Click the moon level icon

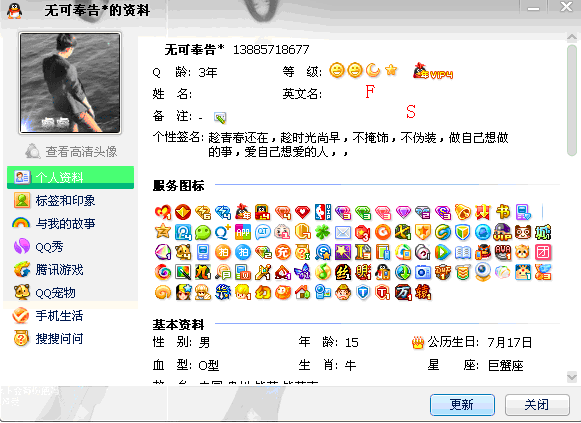point(373,70)
